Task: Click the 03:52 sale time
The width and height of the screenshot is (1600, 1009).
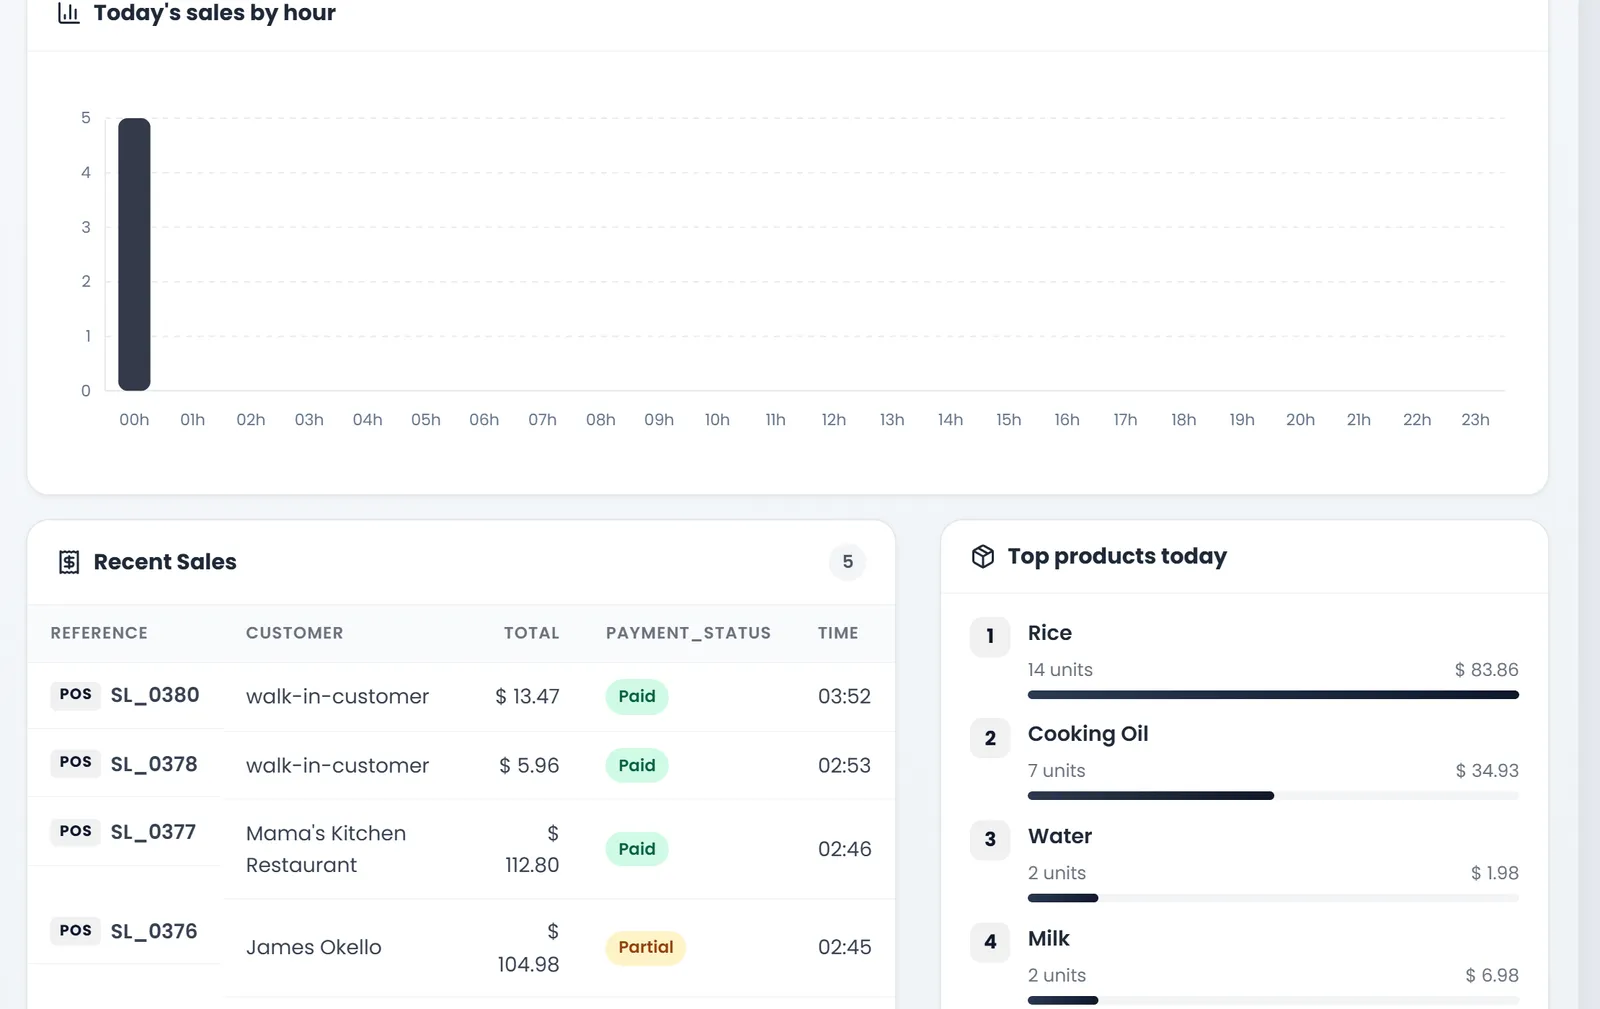Action: (x=844, y=696)
